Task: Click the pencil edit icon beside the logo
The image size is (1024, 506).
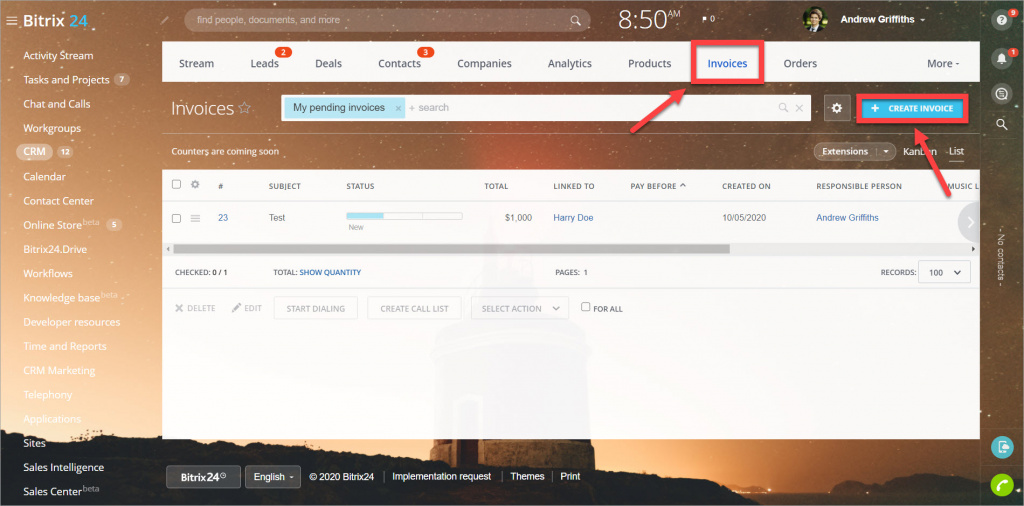Action: click(164, 20)
